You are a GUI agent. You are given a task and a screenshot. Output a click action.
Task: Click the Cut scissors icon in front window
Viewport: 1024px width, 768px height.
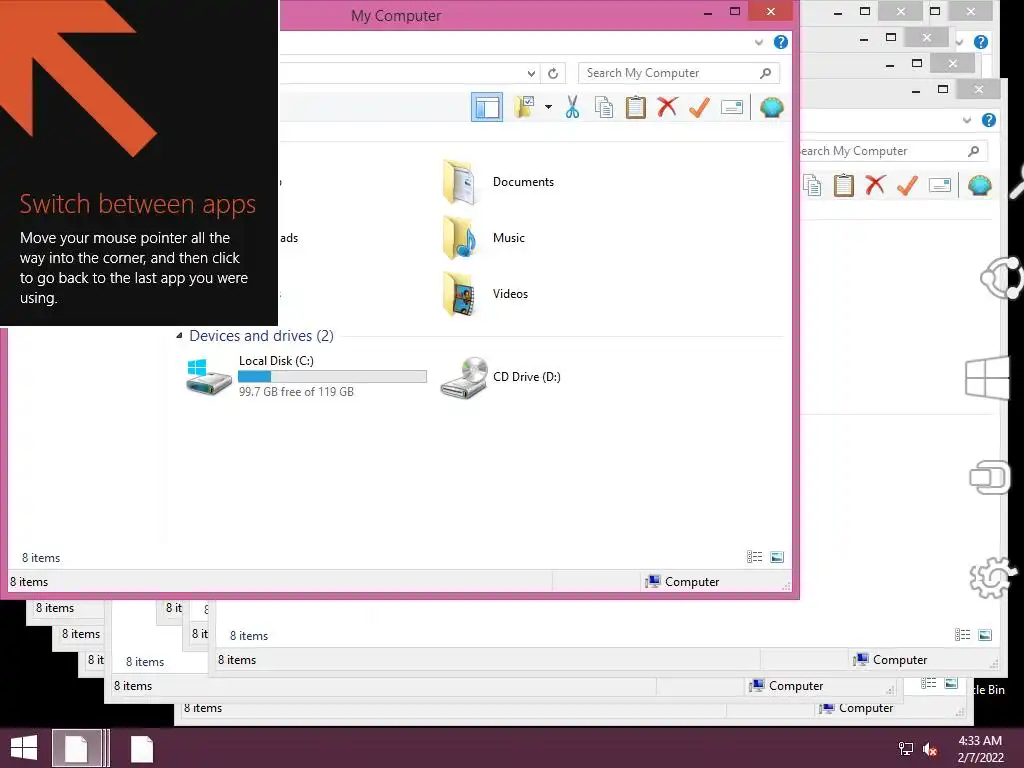point(572,107)
